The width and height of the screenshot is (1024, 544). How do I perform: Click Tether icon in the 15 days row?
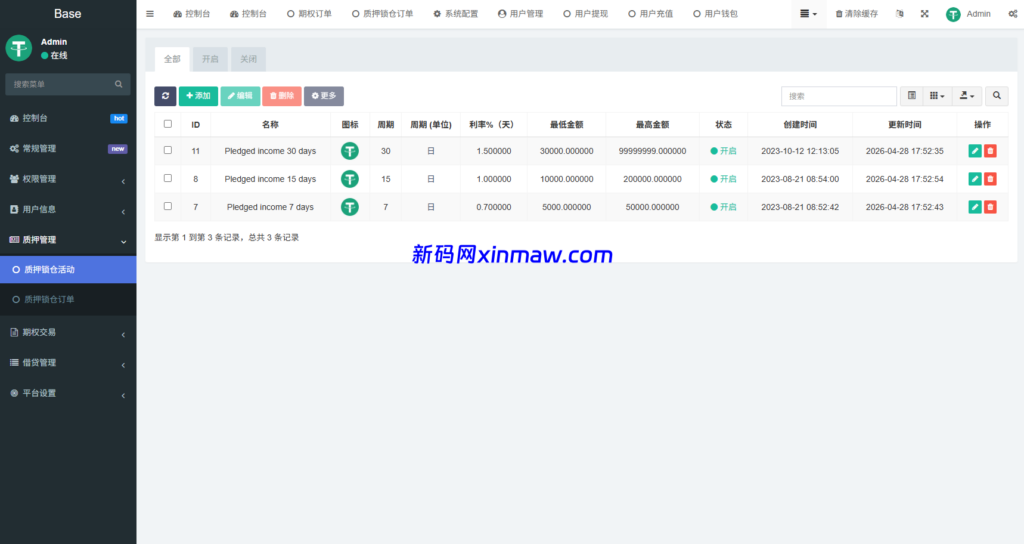(x=350, y=179)
